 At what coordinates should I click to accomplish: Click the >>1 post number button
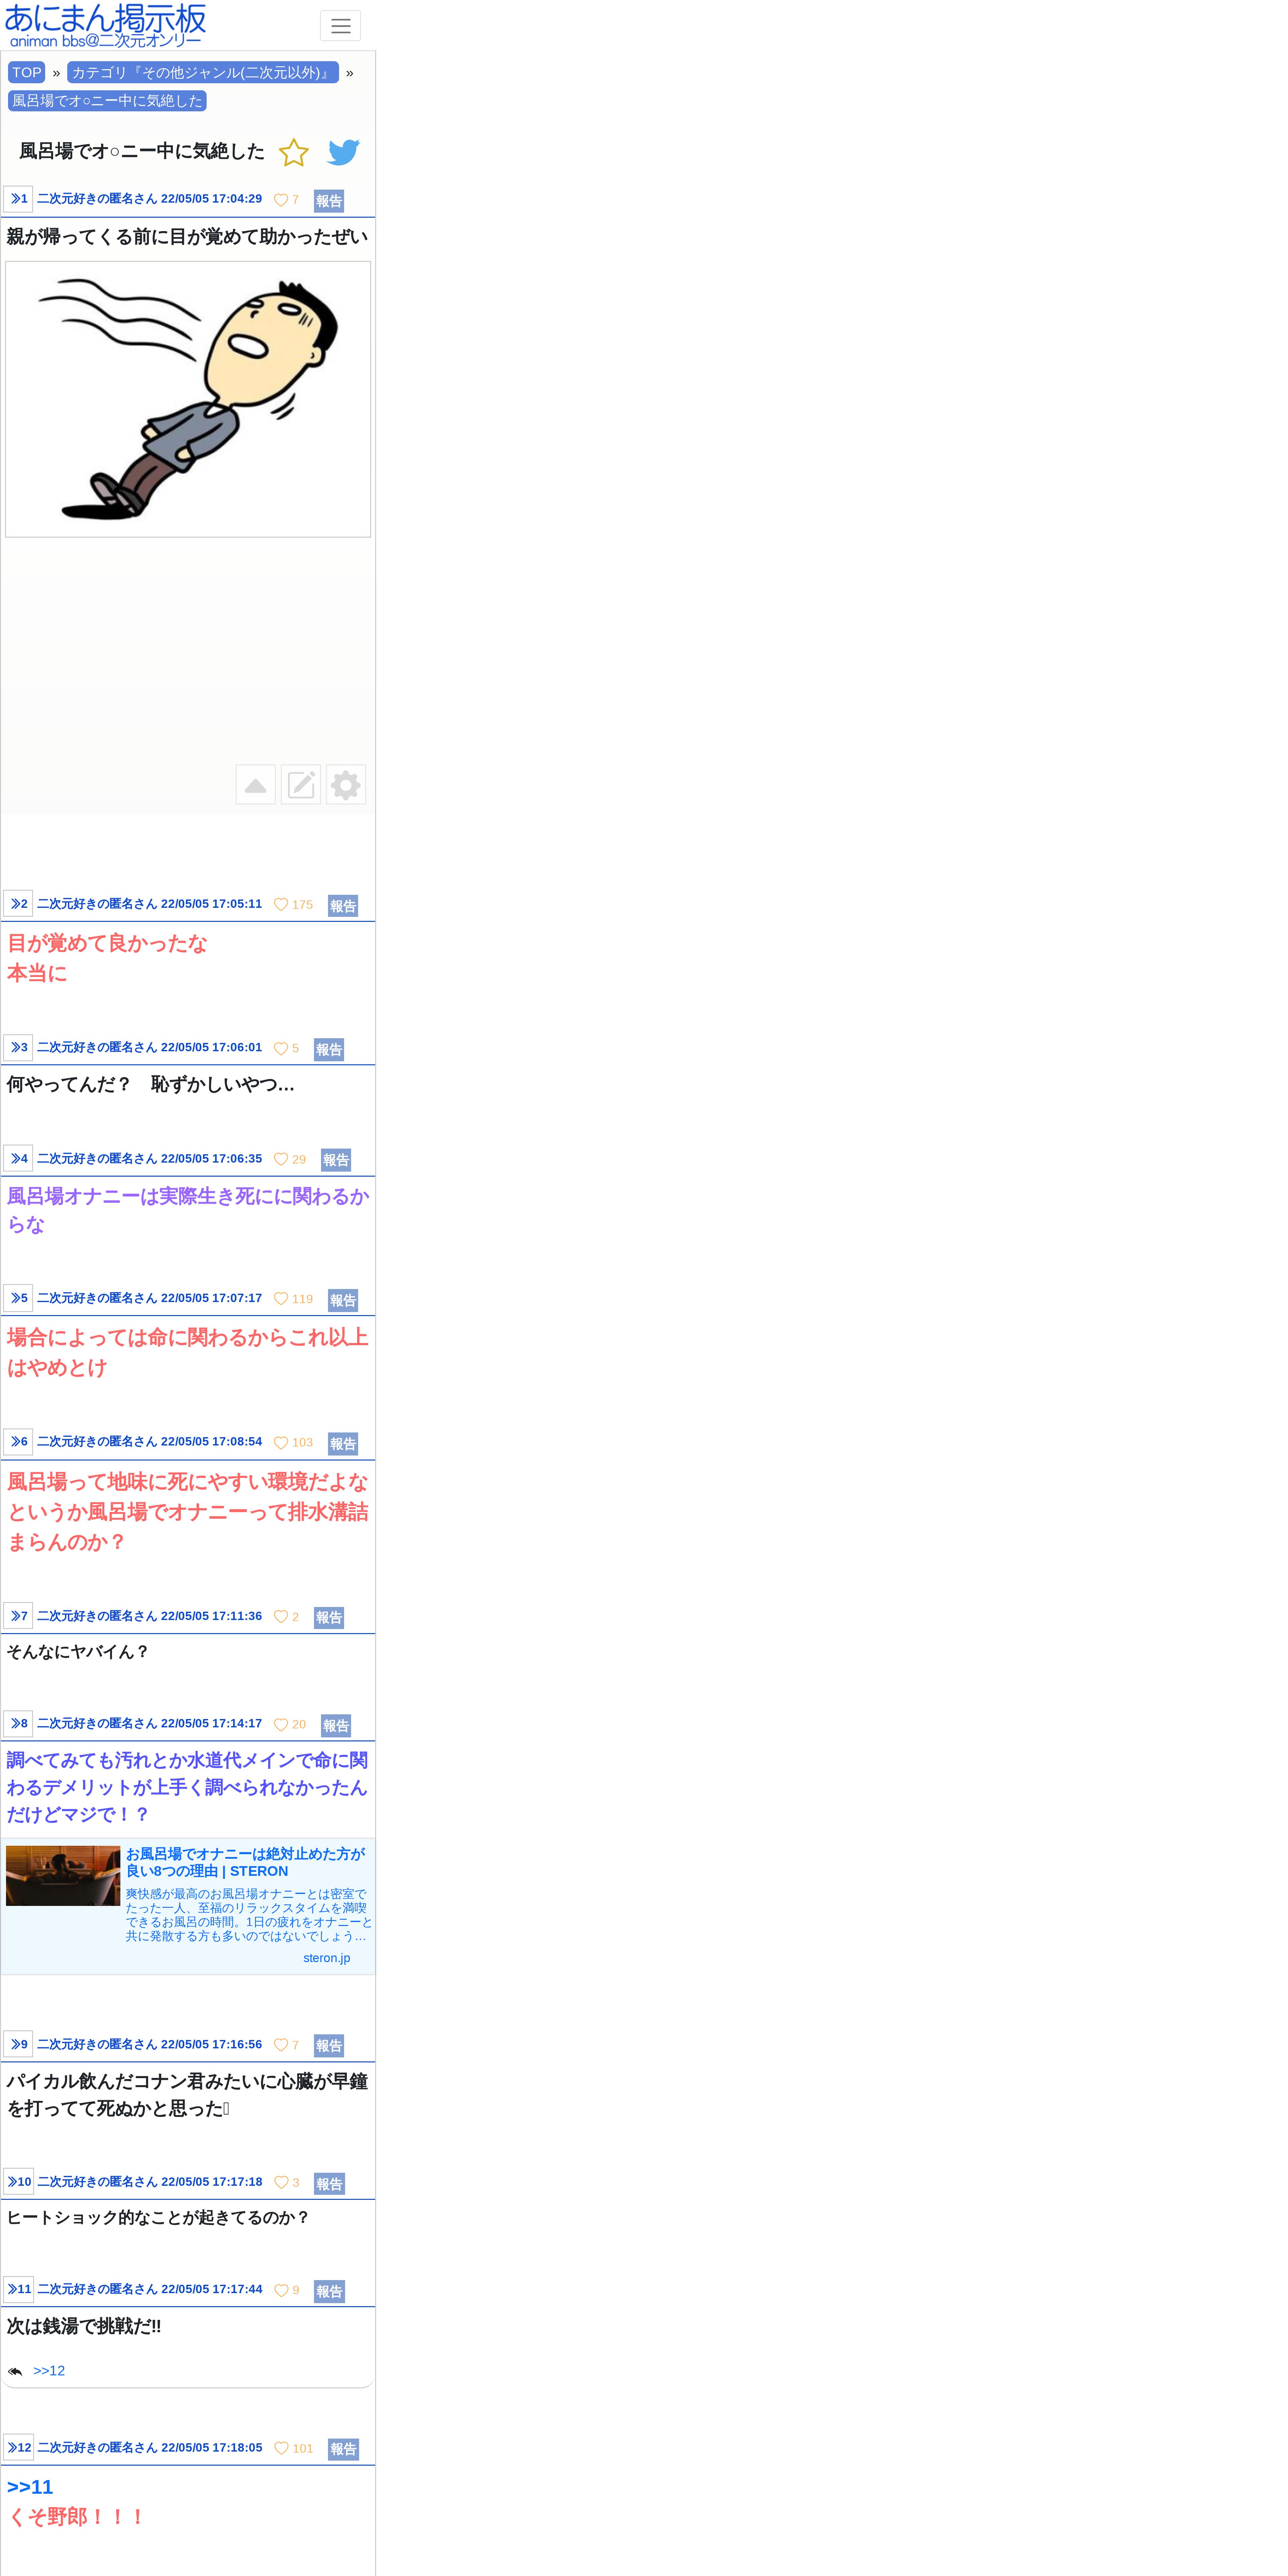[18, 199]
